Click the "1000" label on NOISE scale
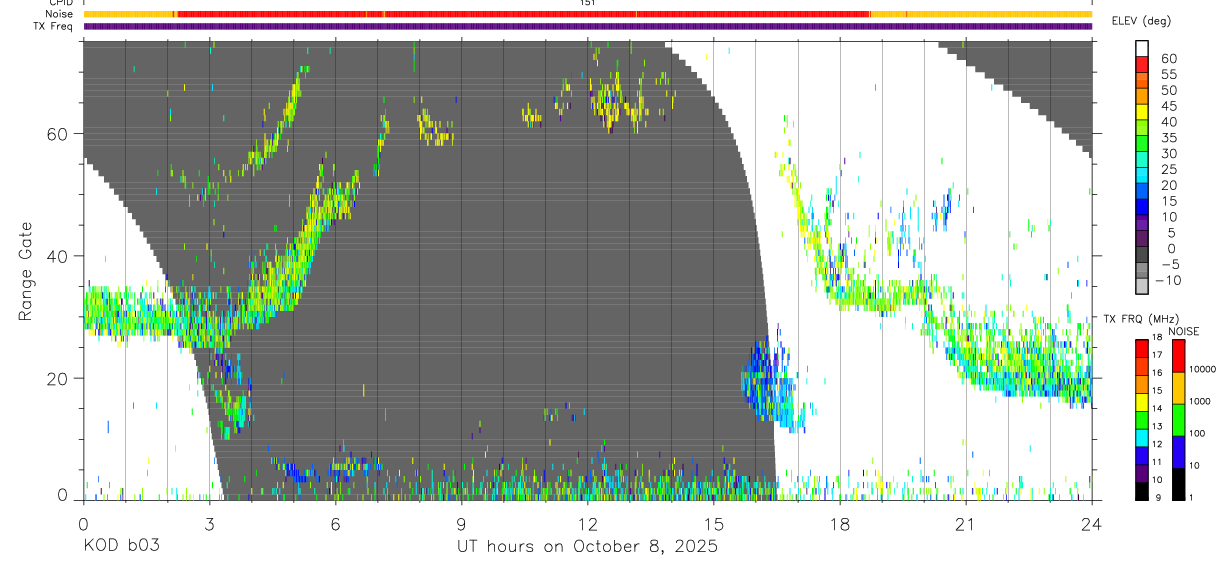Image resolution: width=1228 pixels, height=567 pixels. pos(1200,401)
